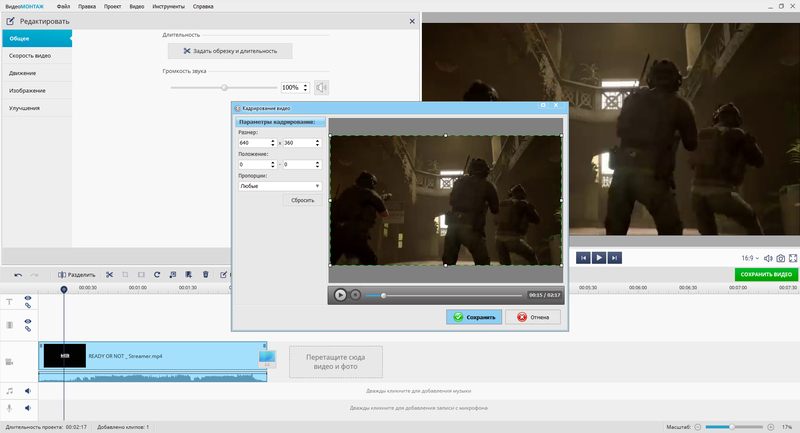800x433 pixels.
Task: Open the Справка menu
Action: click(x=203, y=7)
